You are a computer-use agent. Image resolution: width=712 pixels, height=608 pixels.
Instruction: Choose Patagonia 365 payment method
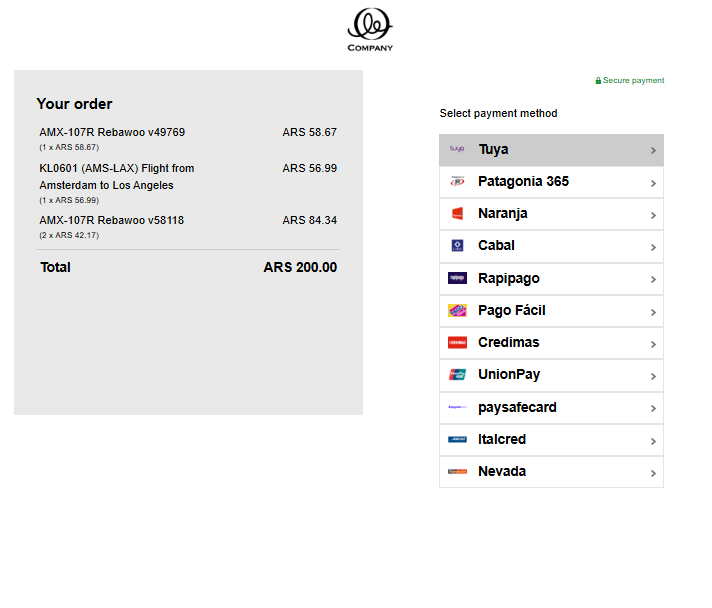(551, 182)
